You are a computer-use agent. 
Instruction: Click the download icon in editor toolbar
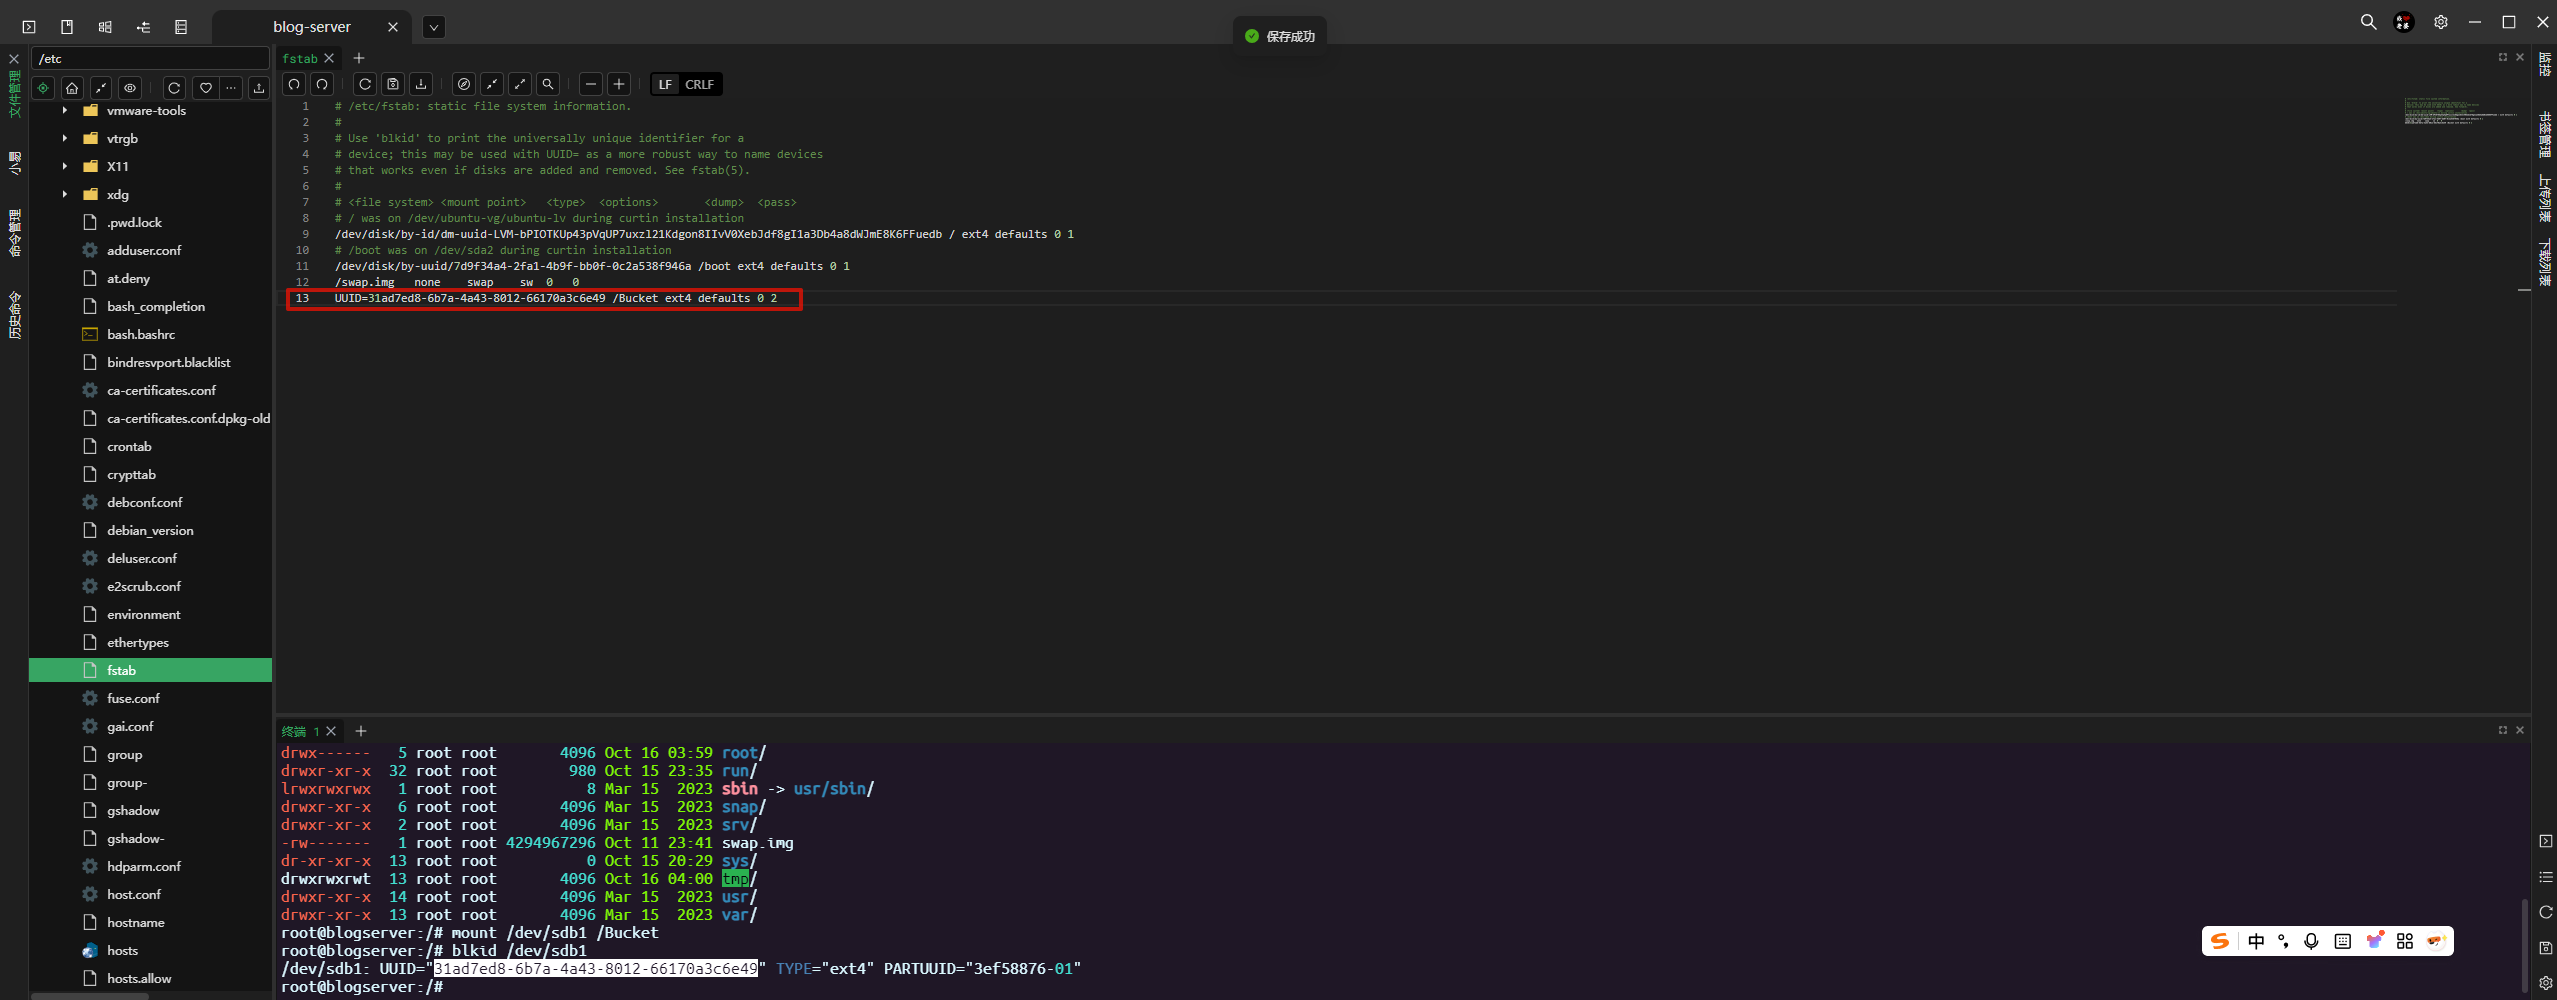tap(421, 84)
